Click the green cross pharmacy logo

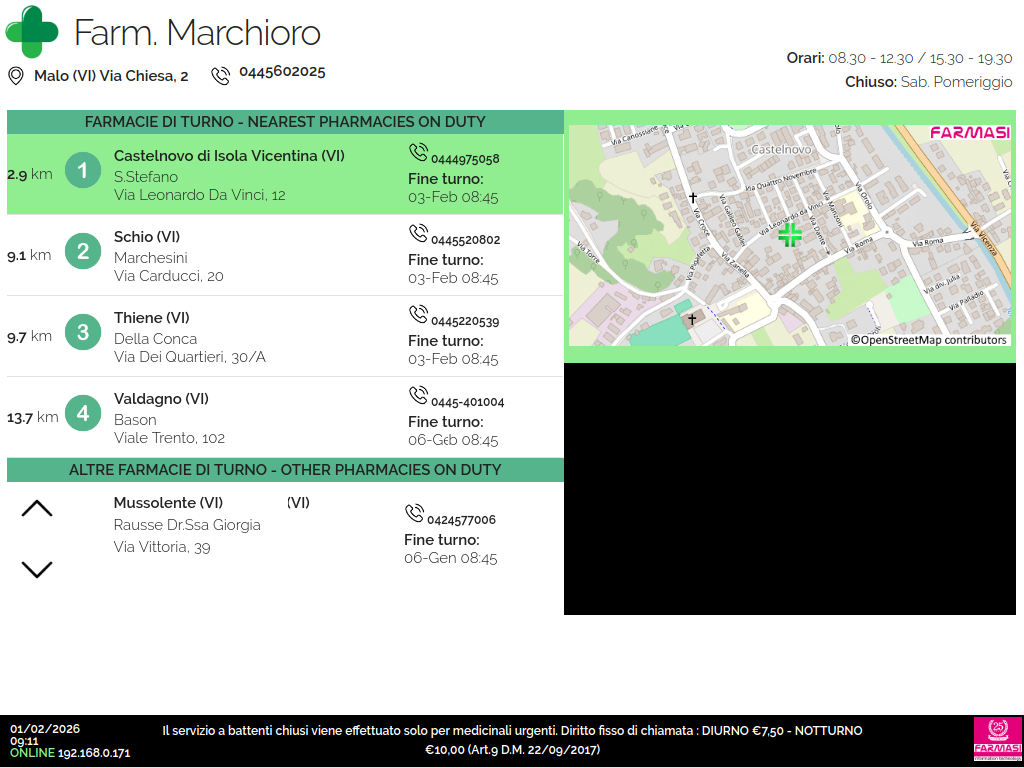click(x=31, y=31)
